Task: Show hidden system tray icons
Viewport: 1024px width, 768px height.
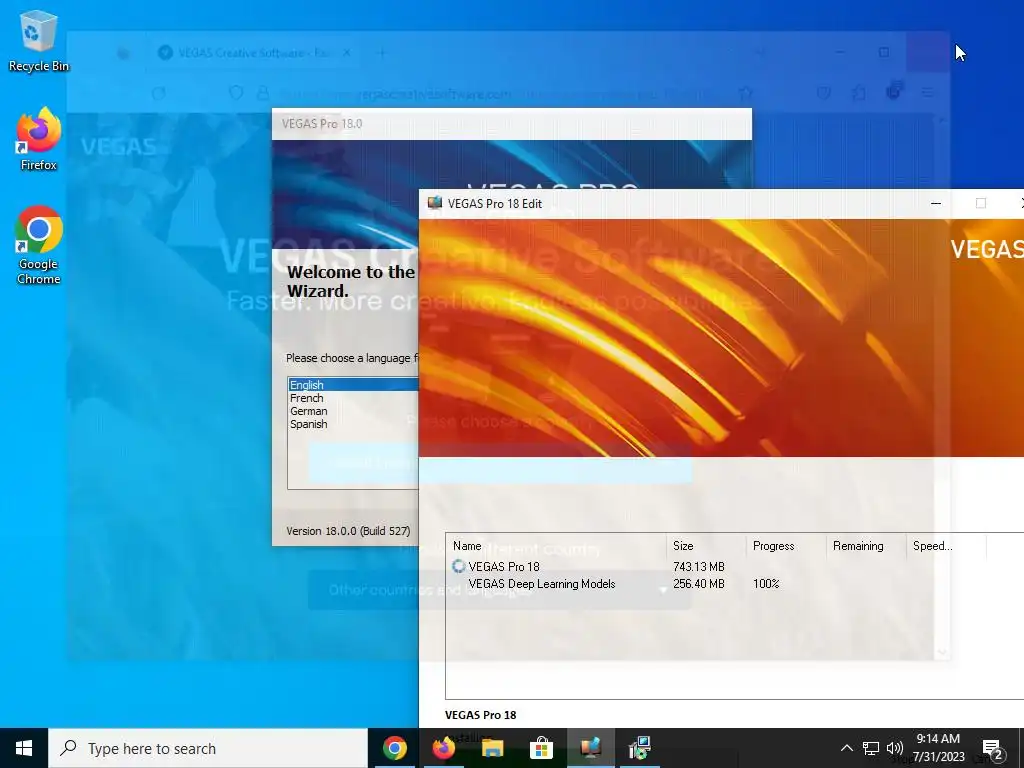Action: pyautogui.click(x=846, y=748)
